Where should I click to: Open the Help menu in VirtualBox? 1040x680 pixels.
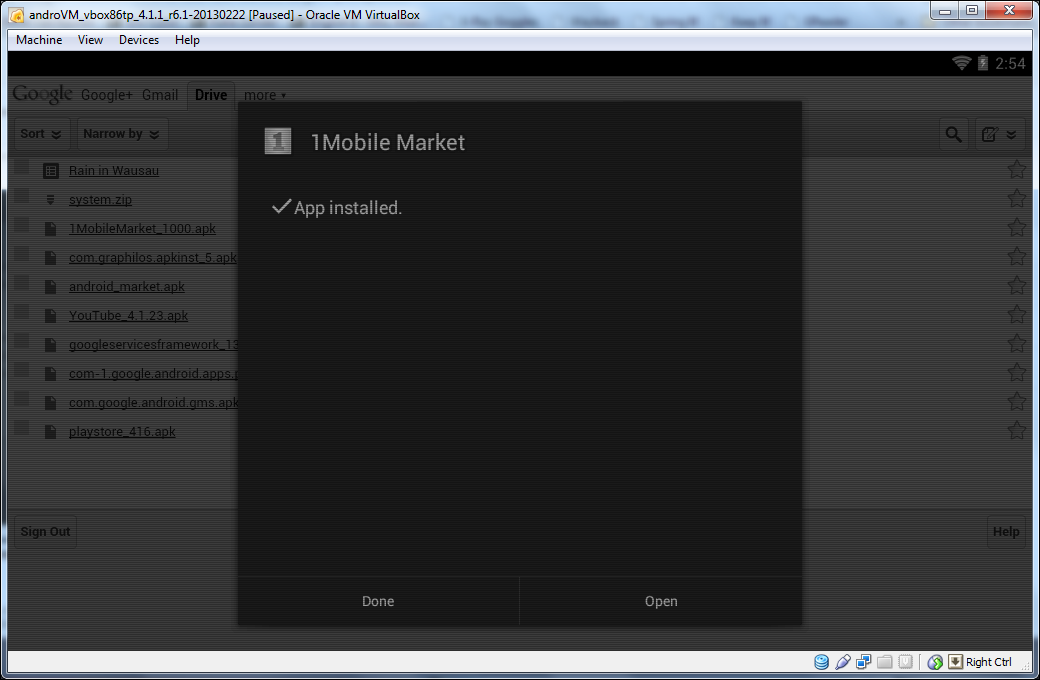click(x=187, y=40)
